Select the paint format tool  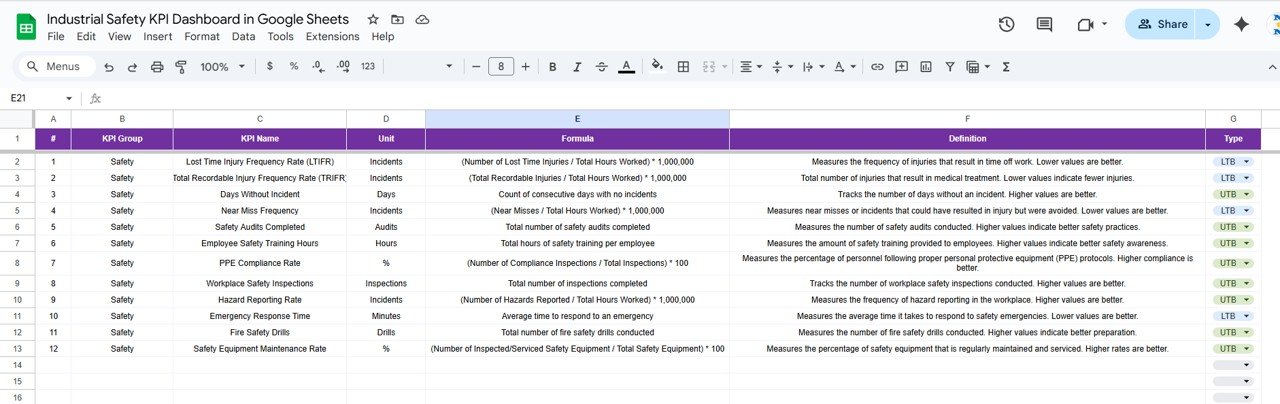tap(181, 67)
